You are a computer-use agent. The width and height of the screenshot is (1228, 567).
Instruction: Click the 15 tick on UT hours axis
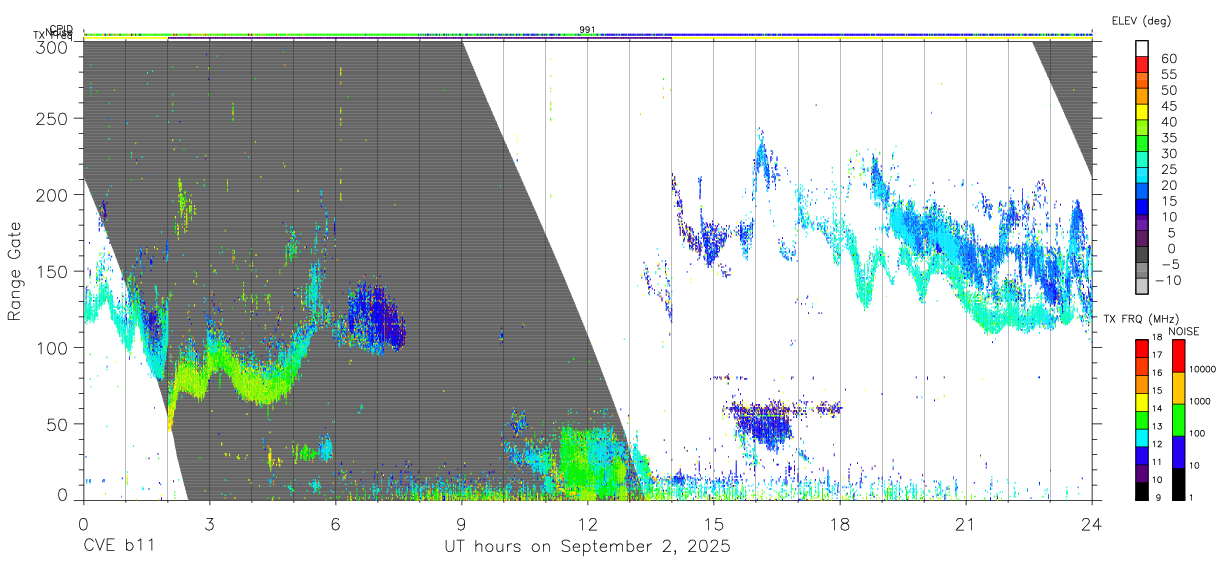[714, 523]
